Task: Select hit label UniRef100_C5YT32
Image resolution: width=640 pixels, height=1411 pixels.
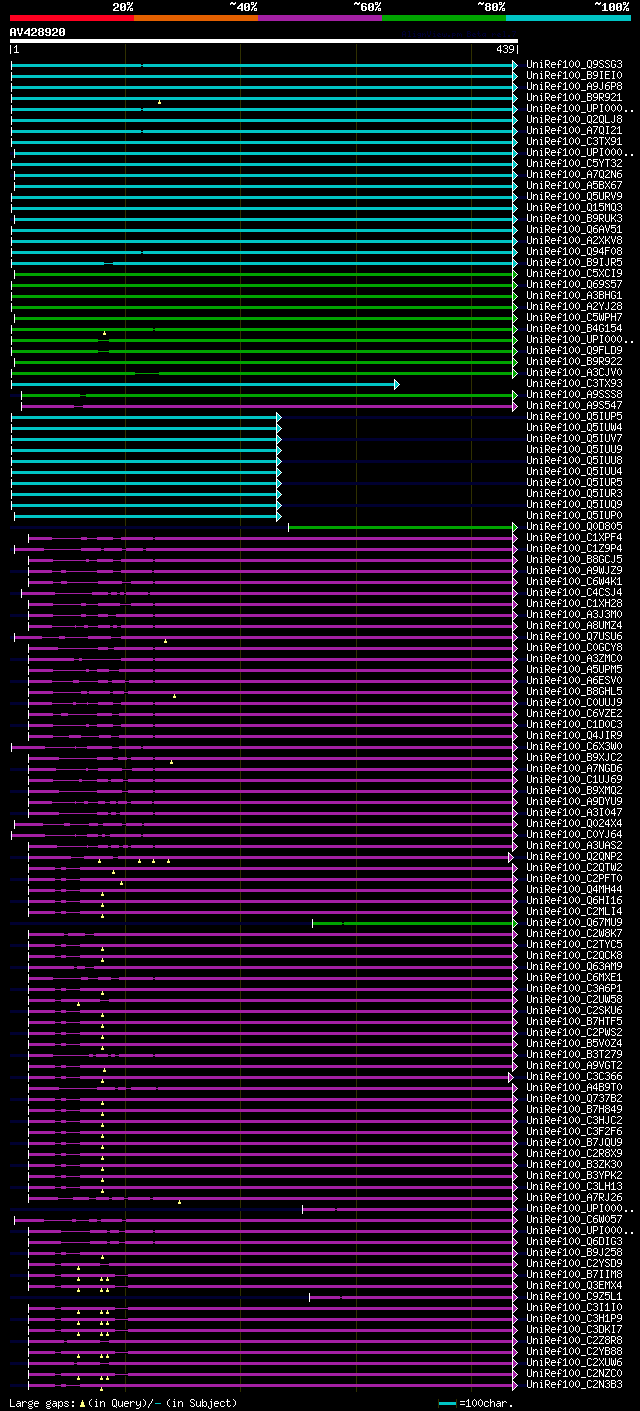Action: (x=574, y=164)
